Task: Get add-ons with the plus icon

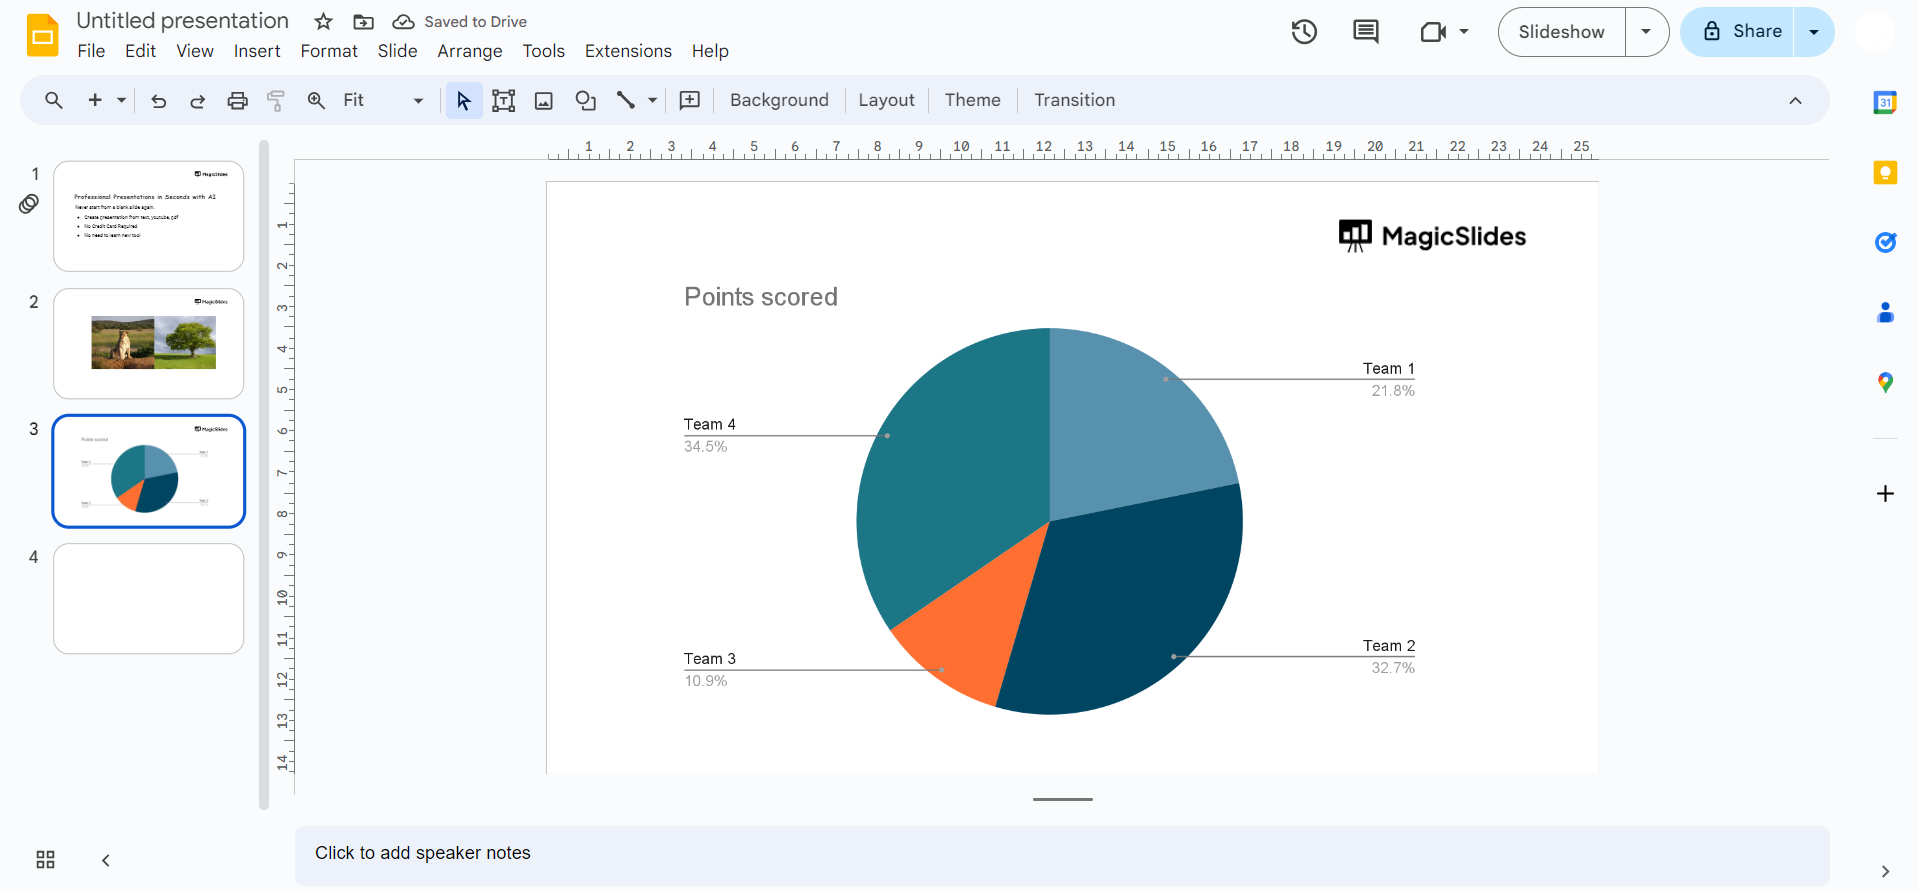Action: click(x=1885, y=493)
